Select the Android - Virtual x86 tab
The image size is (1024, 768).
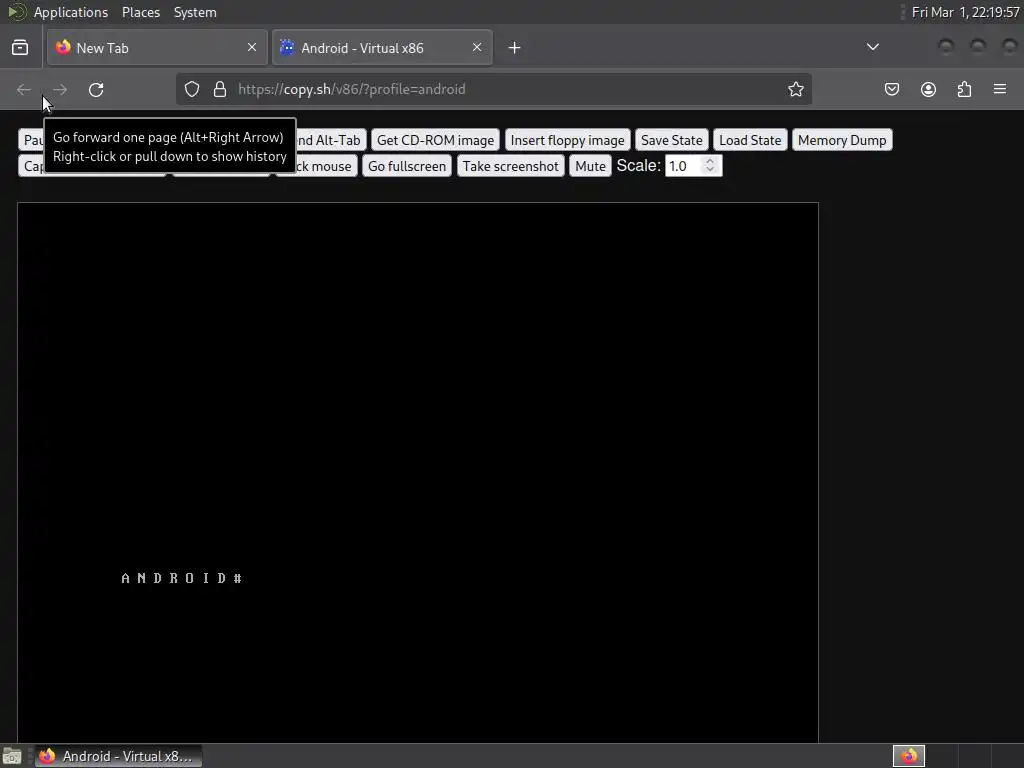point(382,48)
